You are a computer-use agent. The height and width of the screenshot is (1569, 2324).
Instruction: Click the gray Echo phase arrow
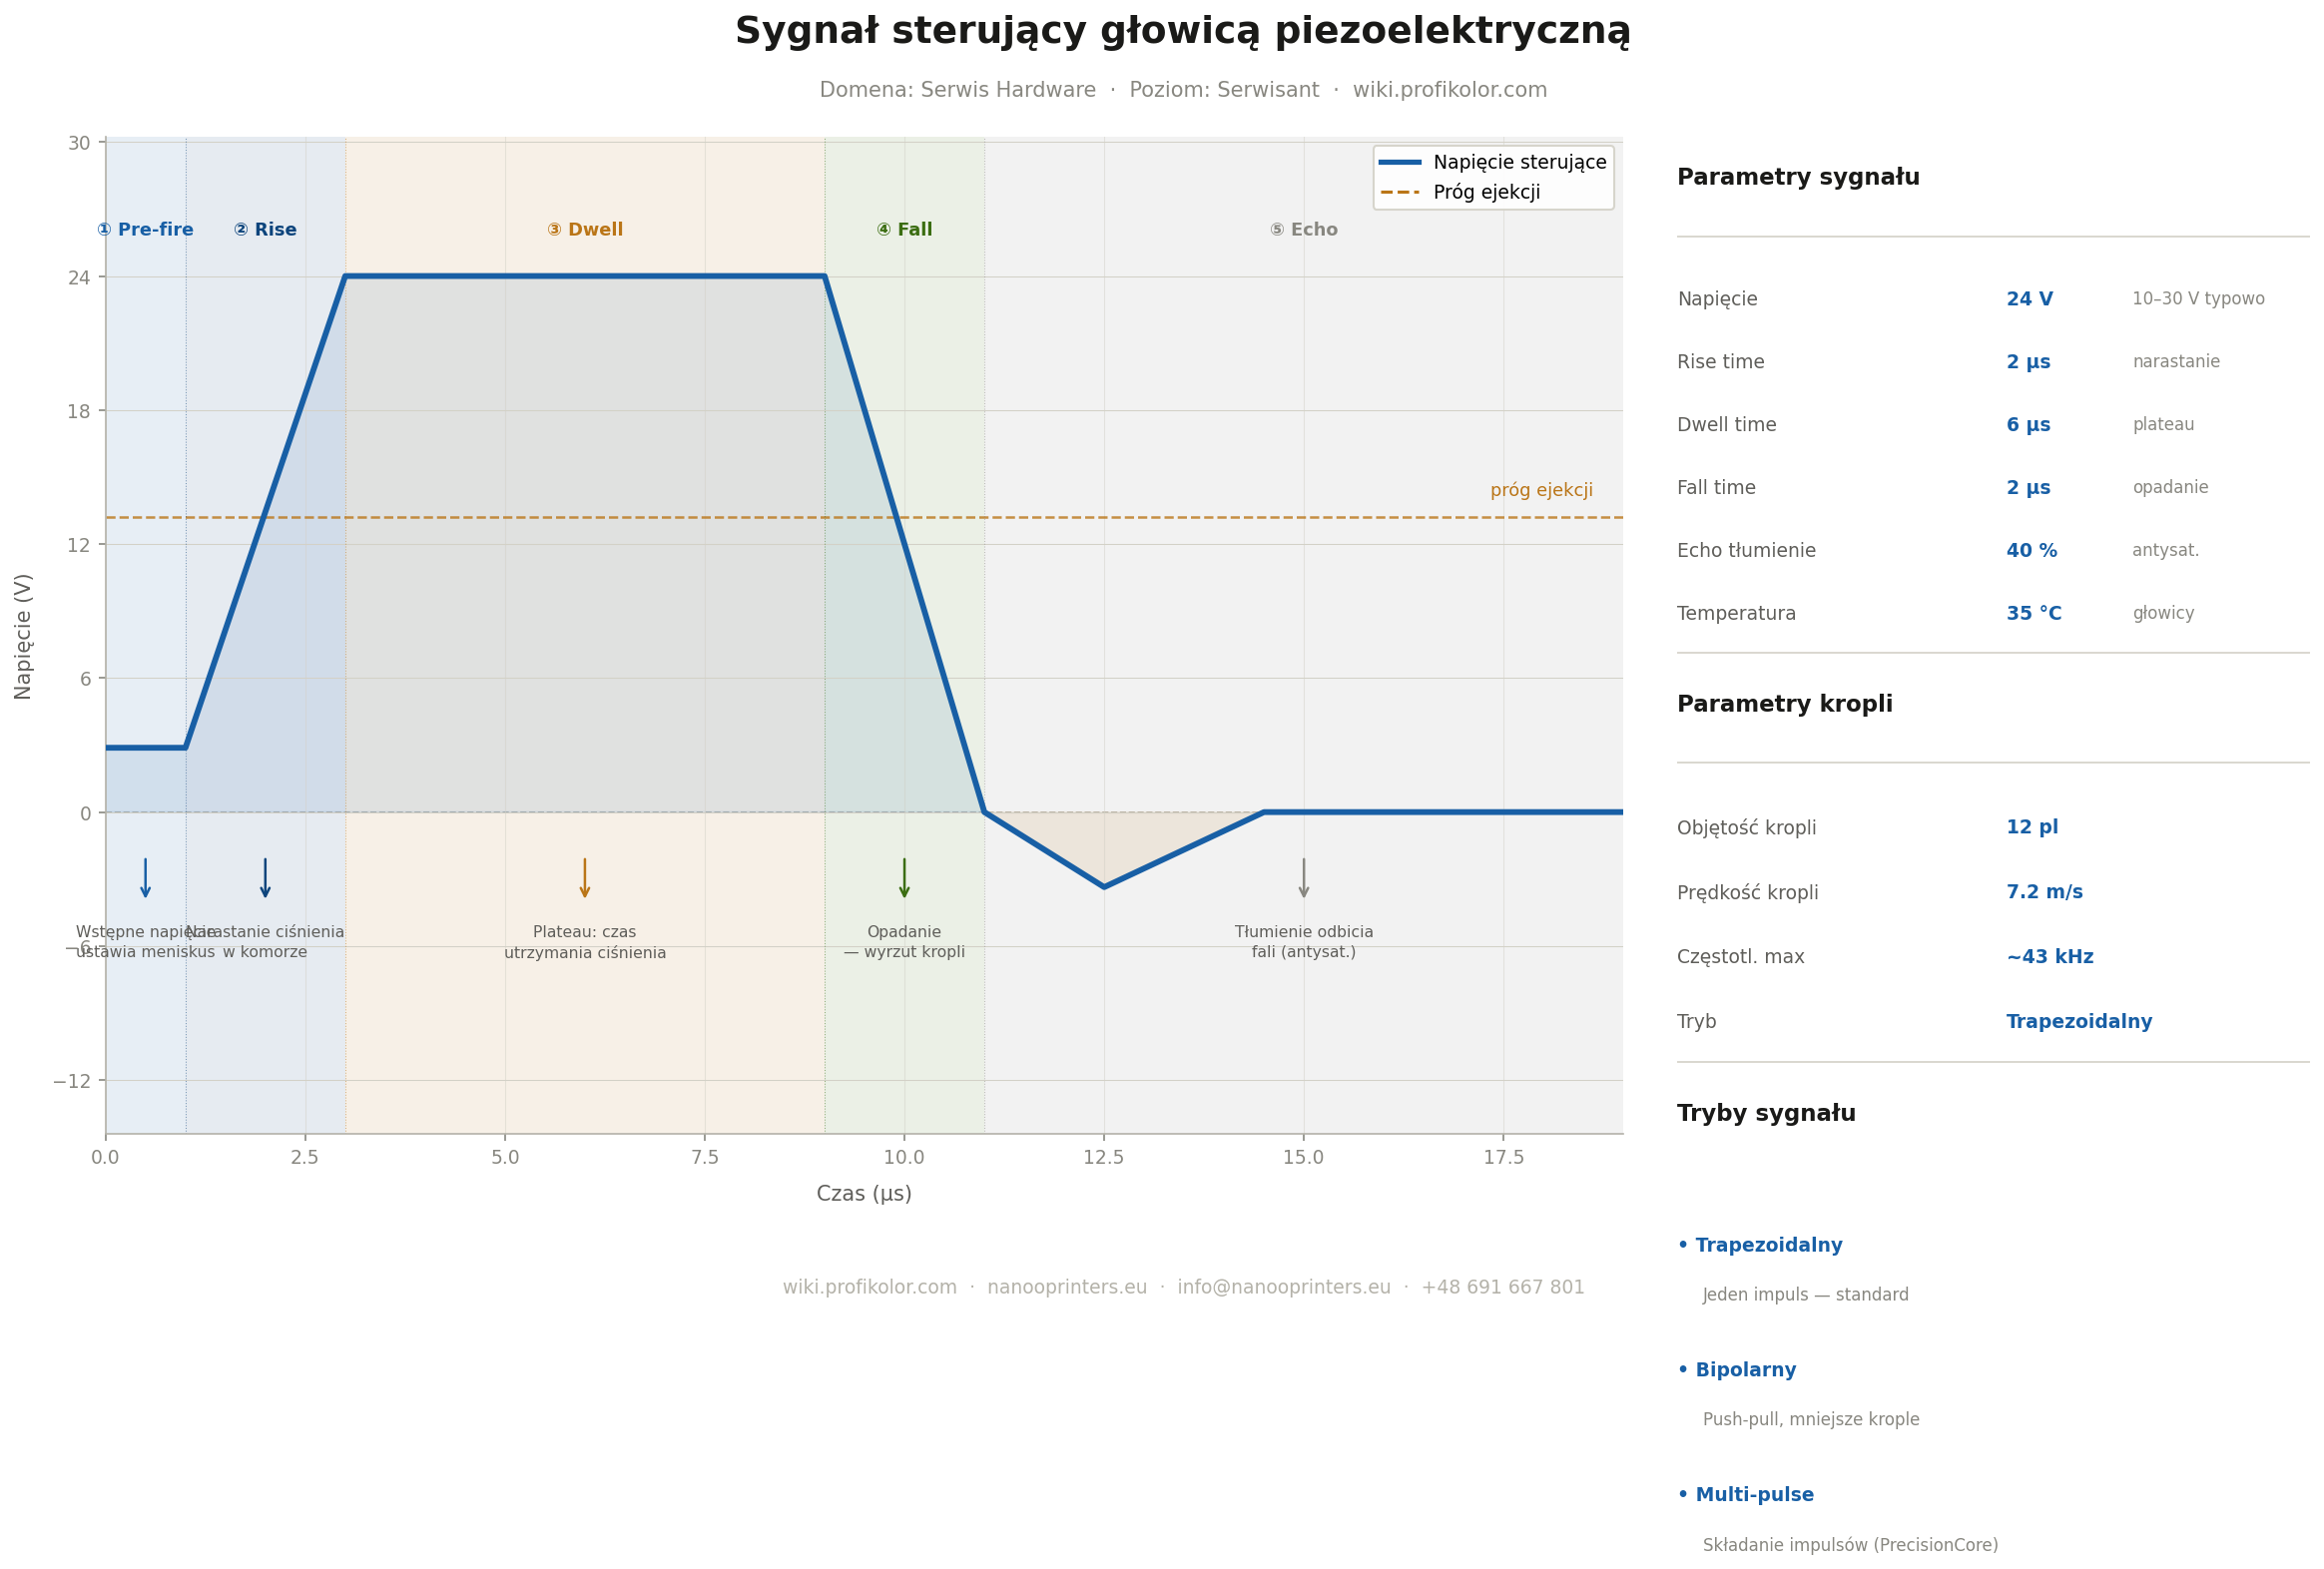(x=1304, y=877)
